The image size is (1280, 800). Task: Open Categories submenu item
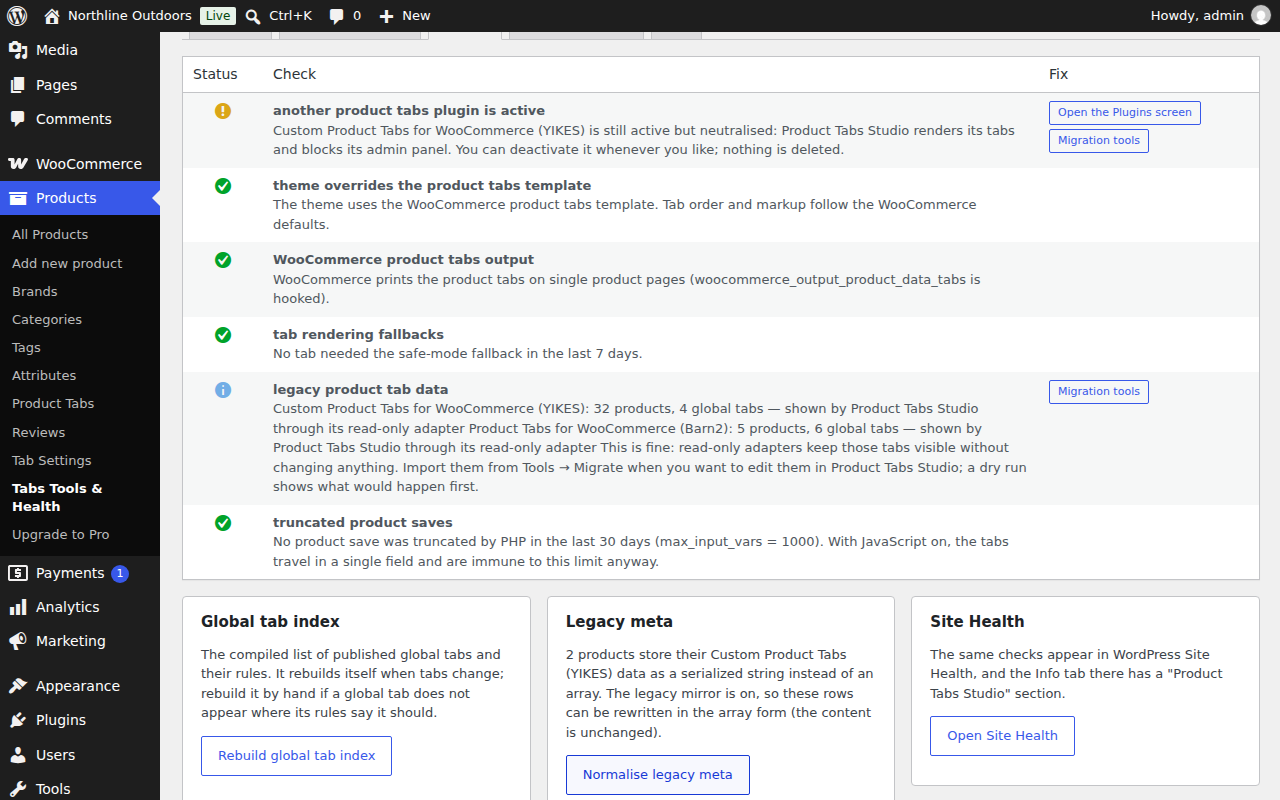coord(47,320)
